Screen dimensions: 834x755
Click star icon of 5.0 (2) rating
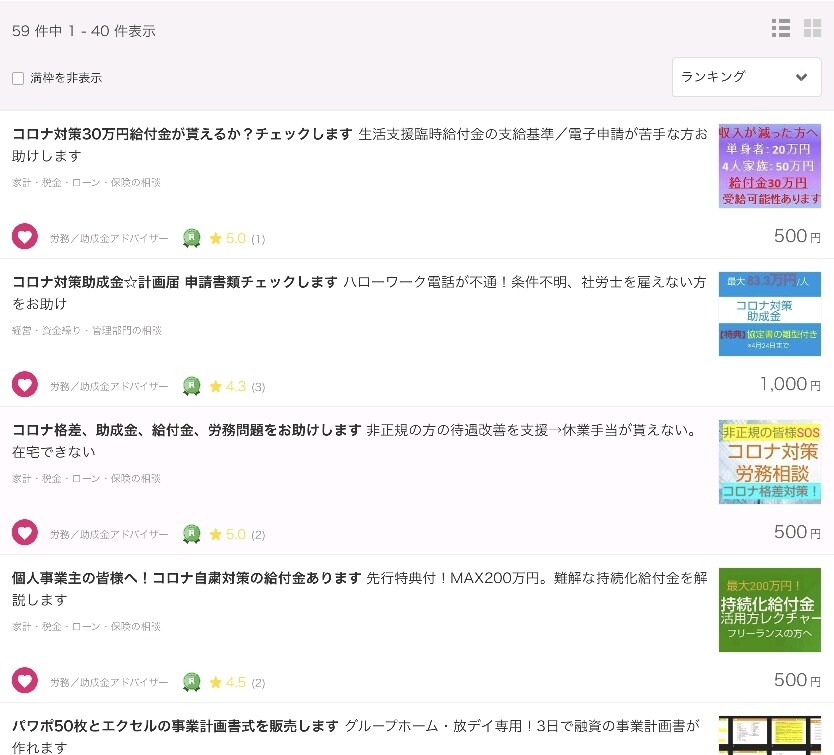(215, 534)
